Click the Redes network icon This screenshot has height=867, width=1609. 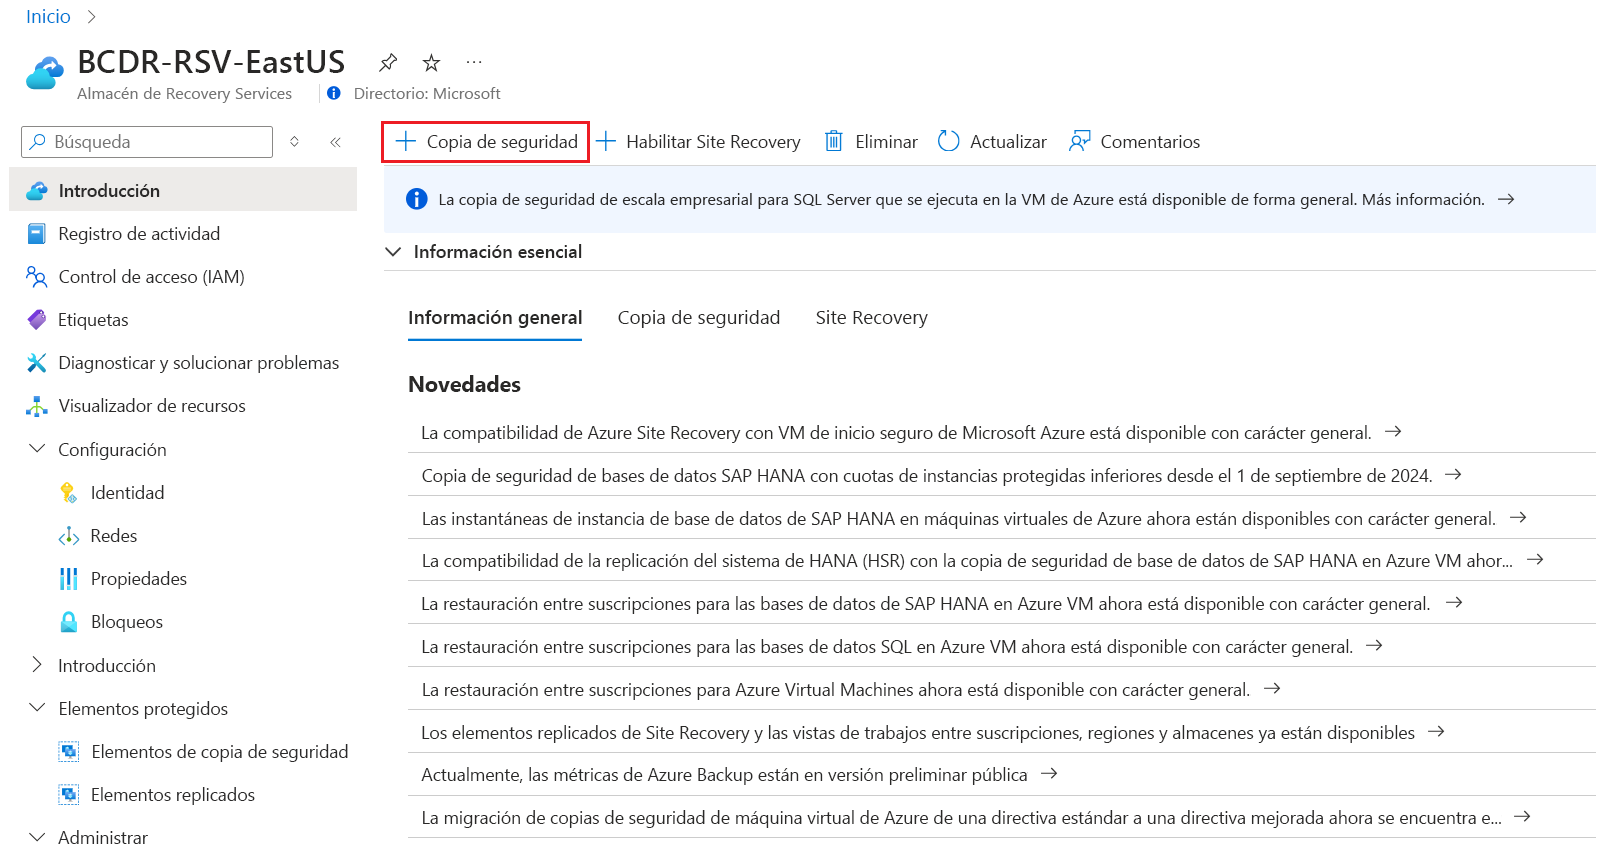(x=69, y=536)
